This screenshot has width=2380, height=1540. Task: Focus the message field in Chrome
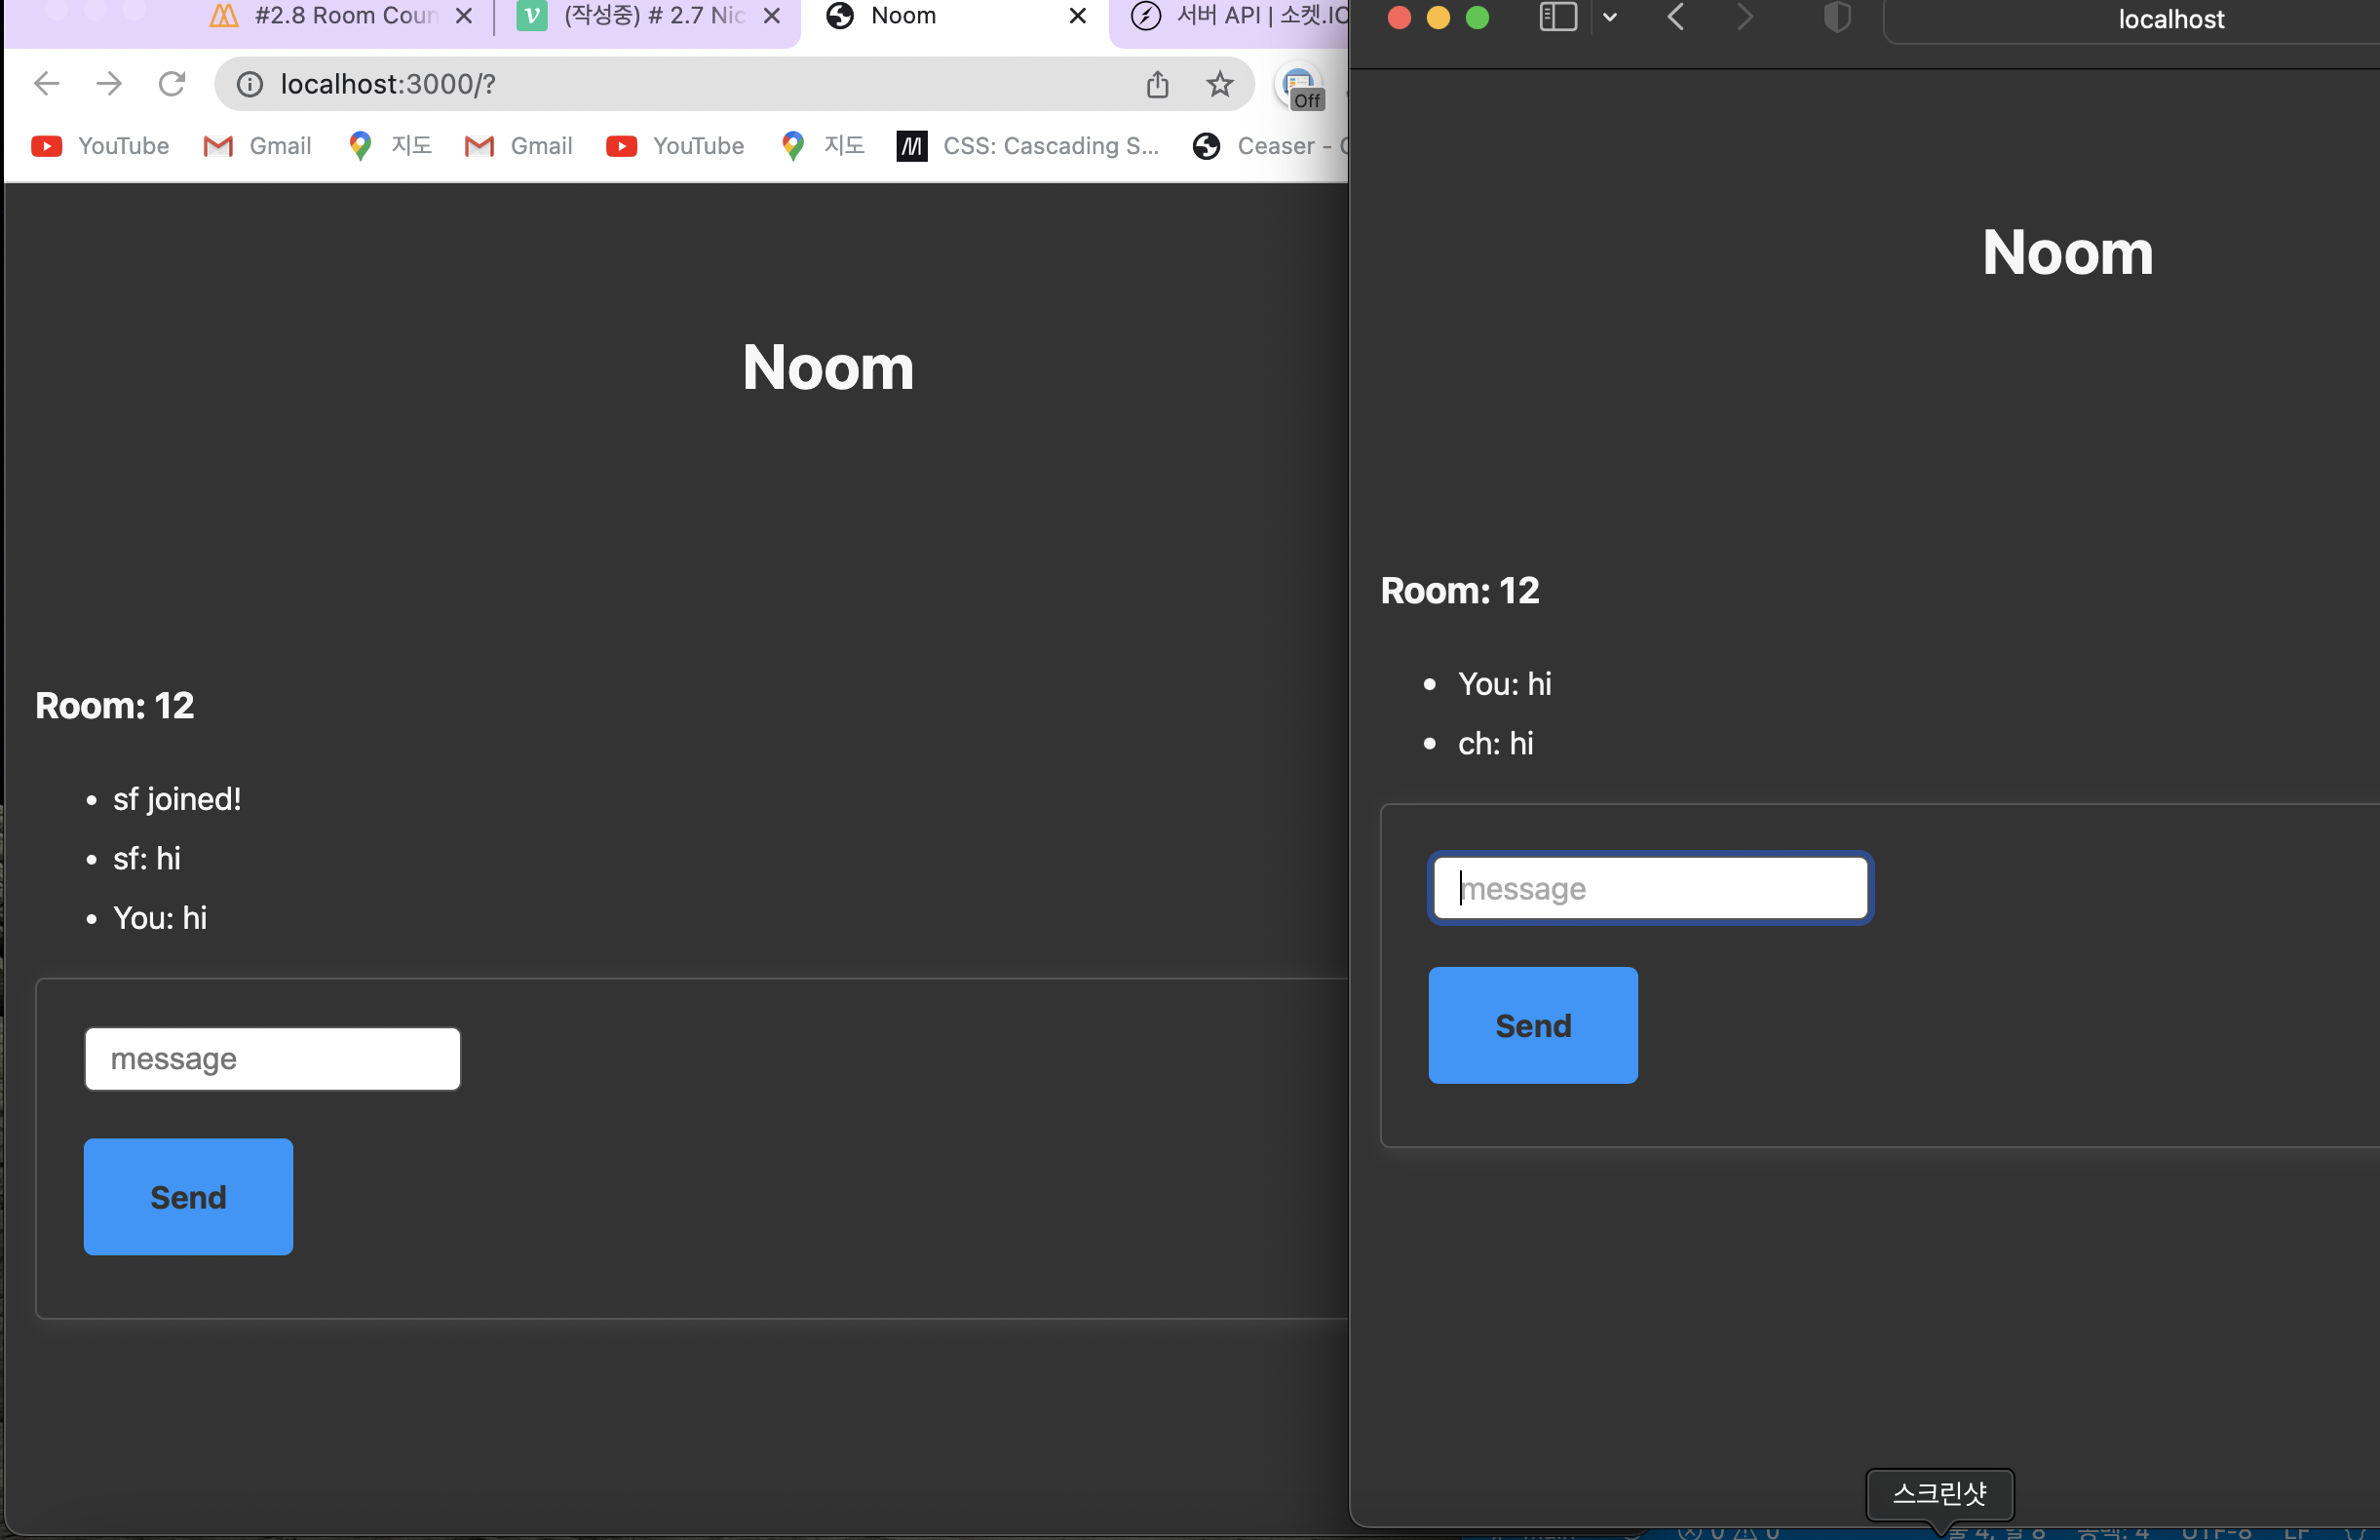point(272,1059)
